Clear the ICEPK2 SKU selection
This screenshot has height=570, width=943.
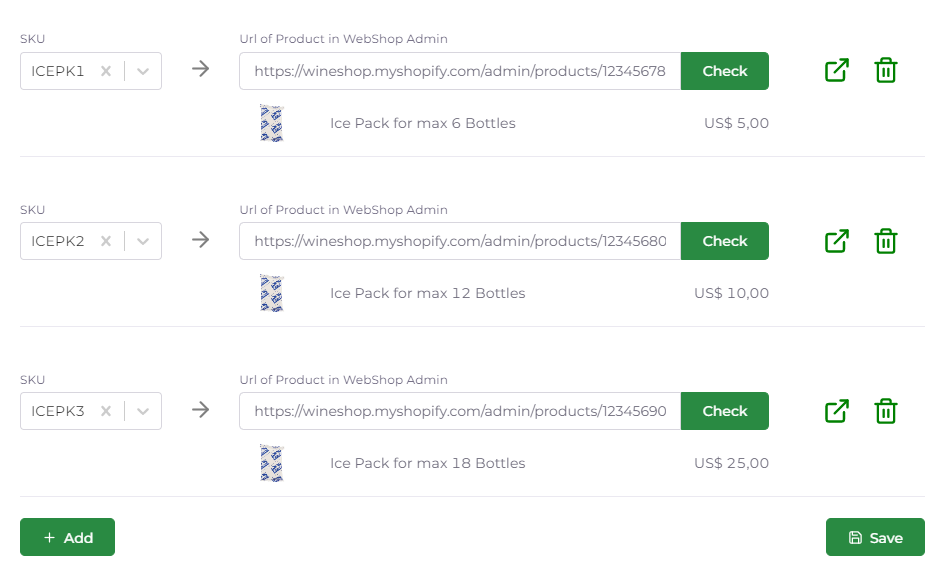[x=106, y=241]
